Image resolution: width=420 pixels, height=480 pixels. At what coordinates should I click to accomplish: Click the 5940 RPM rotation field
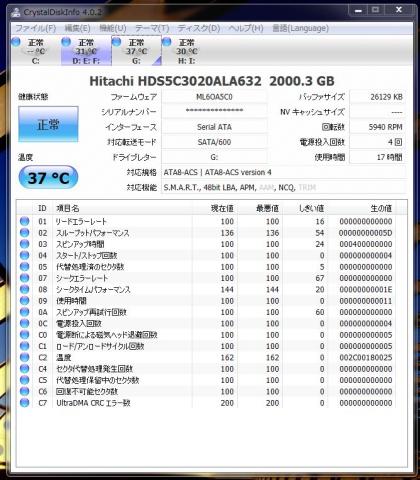[x=377, y=127]
